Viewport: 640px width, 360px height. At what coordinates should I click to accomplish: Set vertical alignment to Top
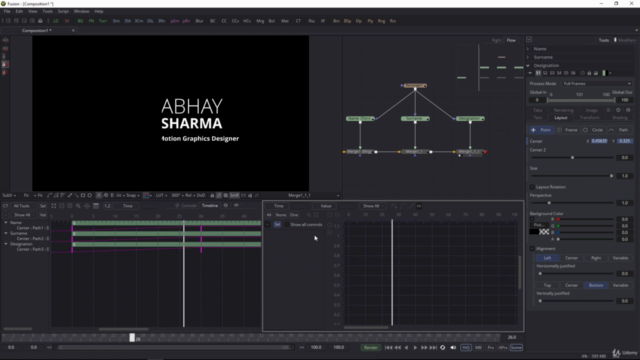547,285
